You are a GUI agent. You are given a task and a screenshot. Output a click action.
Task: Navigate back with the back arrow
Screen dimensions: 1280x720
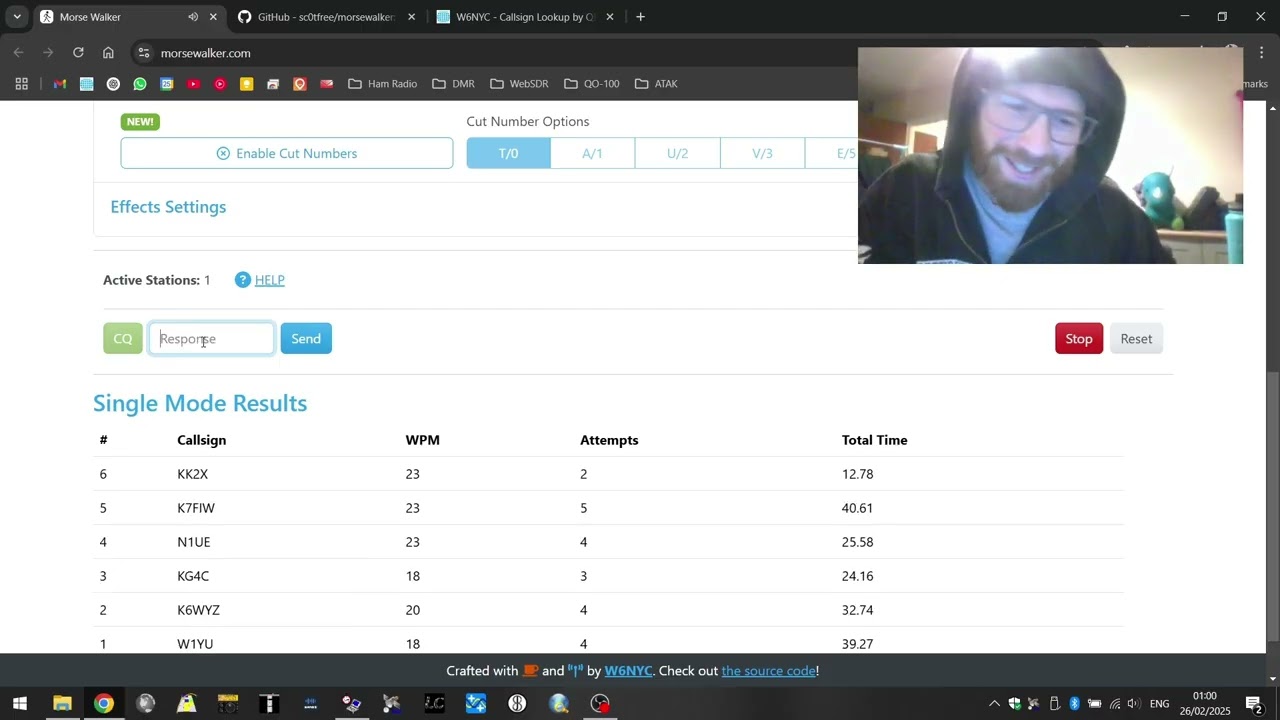19,53
